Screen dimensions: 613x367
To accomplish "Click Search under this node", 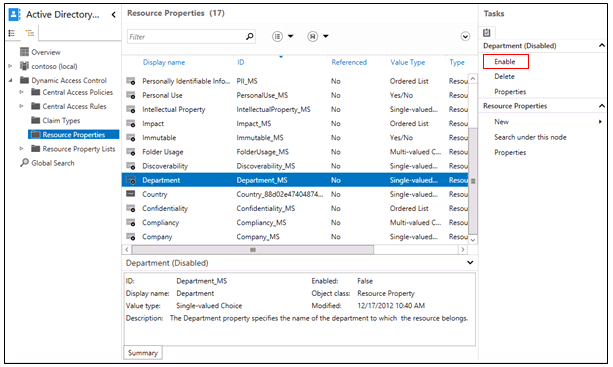I will coord(530,137).
